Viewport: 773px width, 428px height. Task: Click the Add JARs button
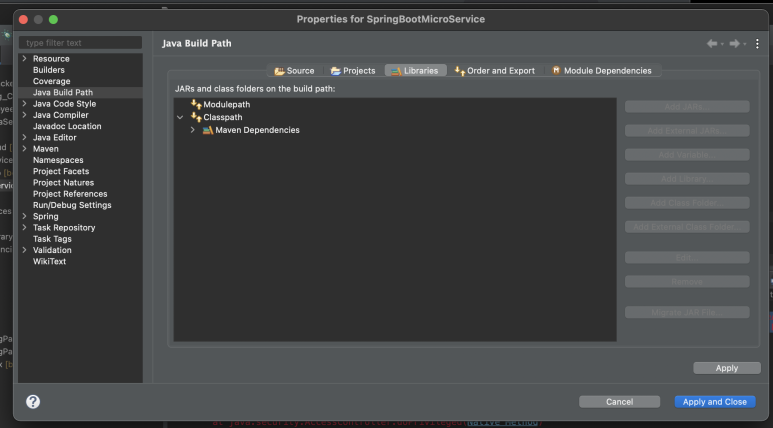coord(687,107)
